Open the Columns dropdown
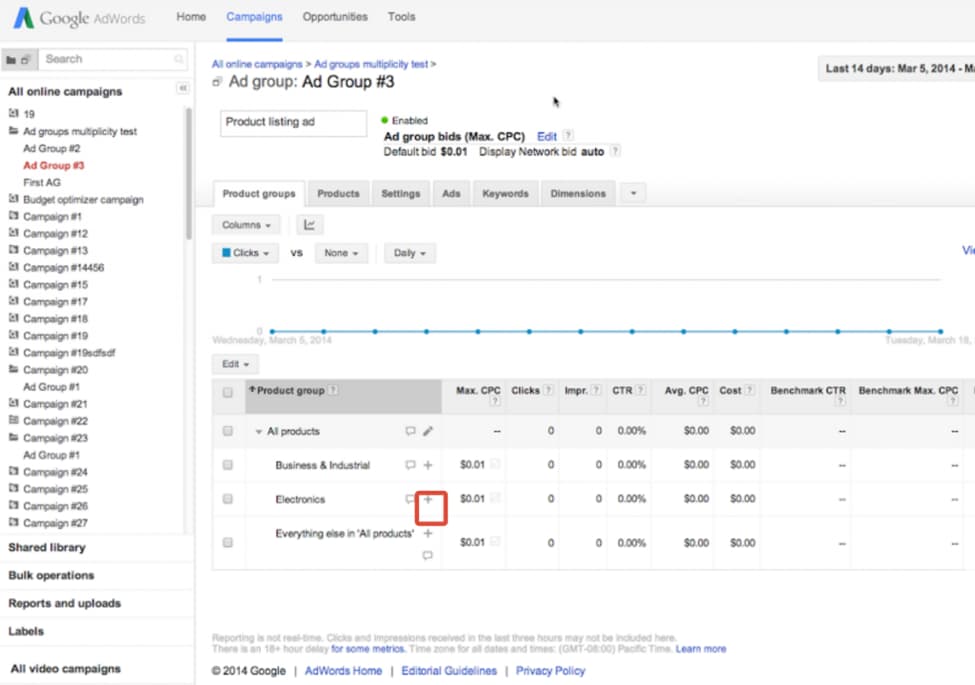975x685 pixels. [246, 225]
